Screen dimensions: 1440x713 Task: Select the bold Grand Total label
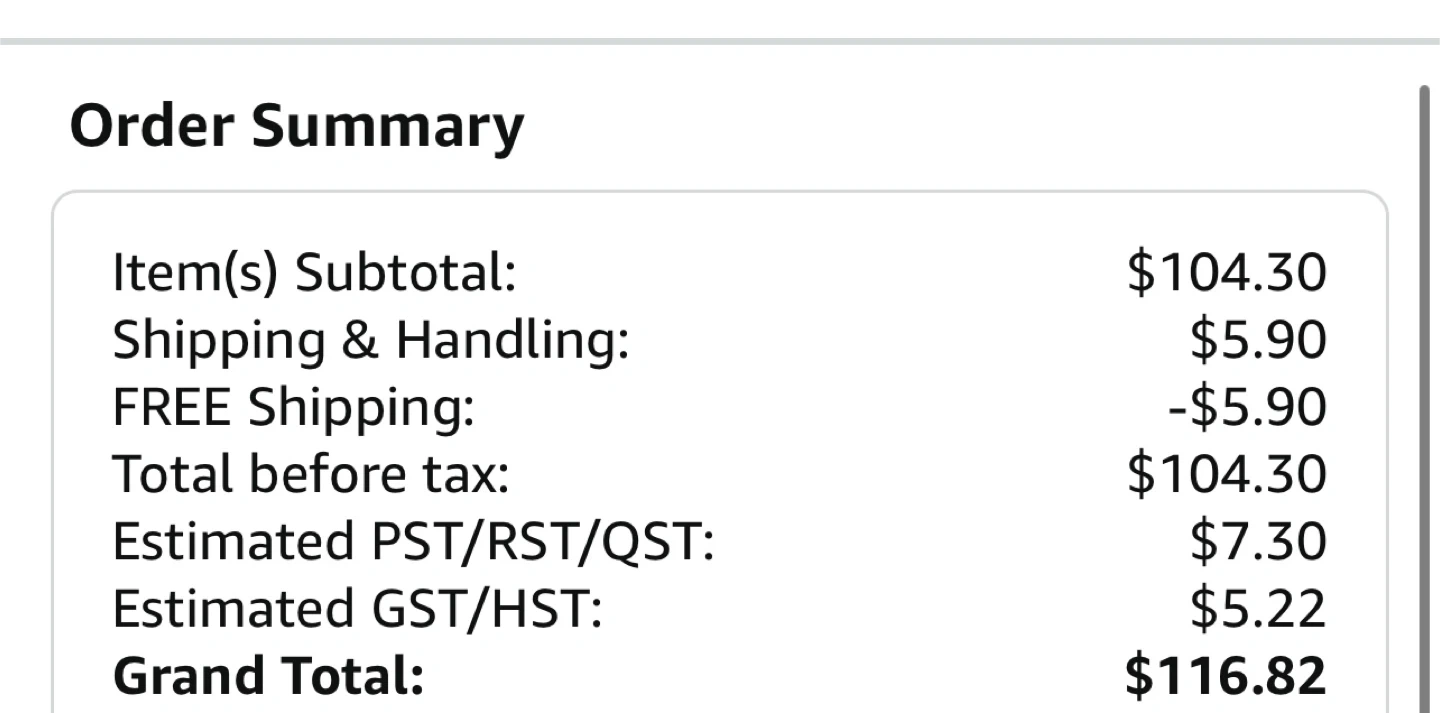[269, 677]
